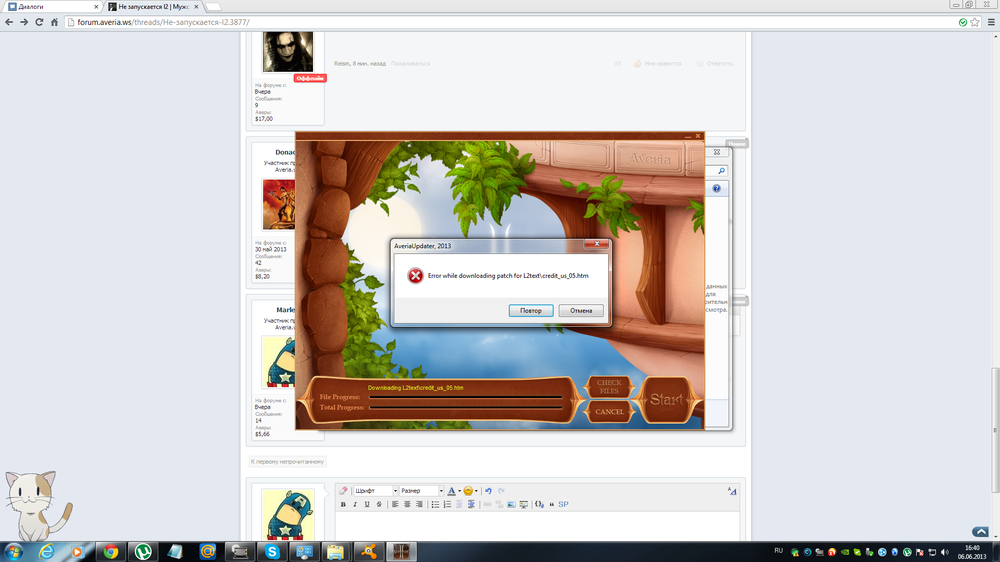This screenshot has width=1000, height=562.
Task: Center align text in the editor
Action: (407, 505)
